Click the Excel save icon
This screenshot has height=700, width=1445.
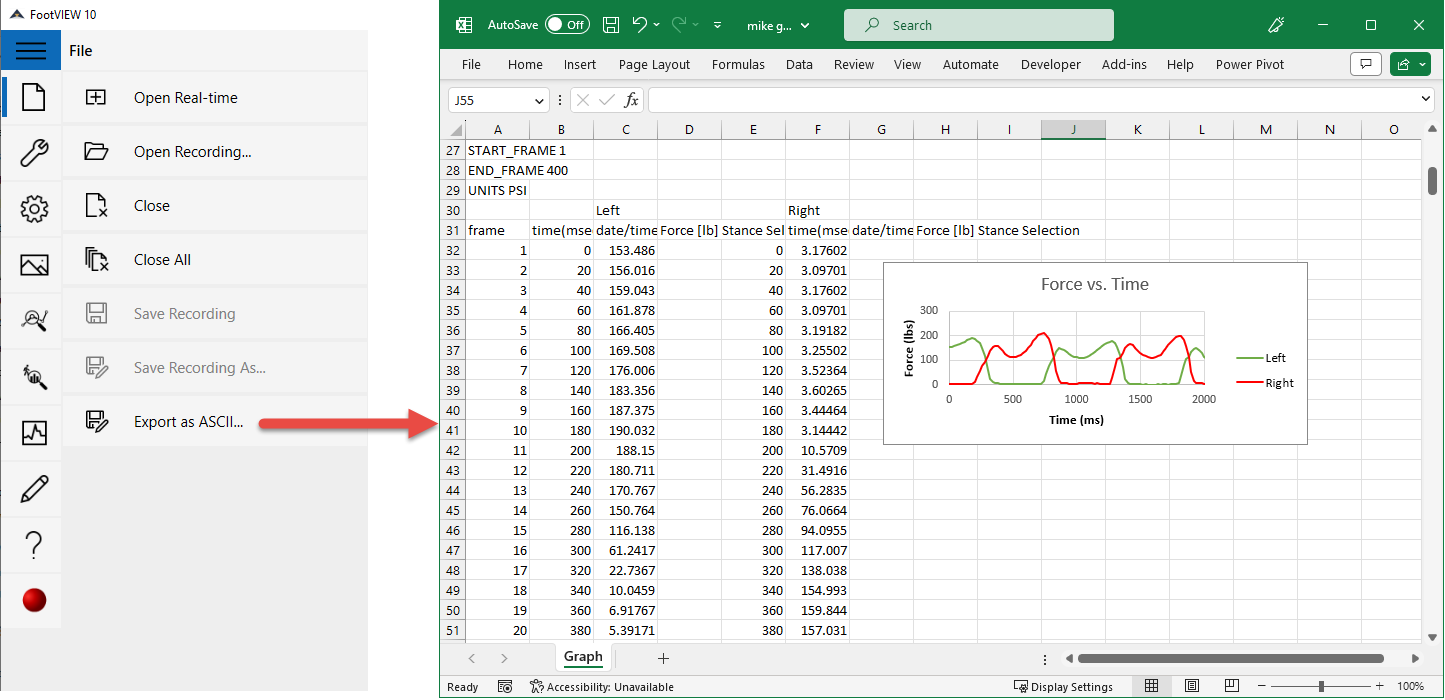click(611, 25)
